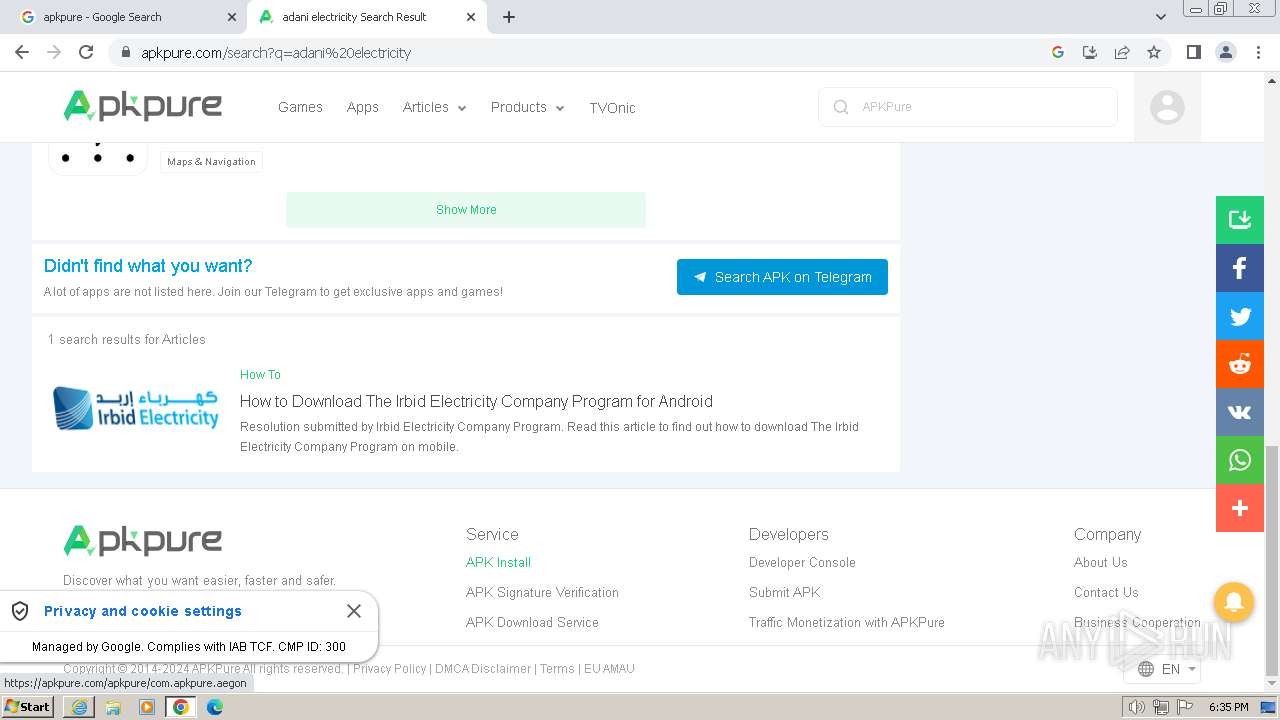Screen dimensions: 1280x720
Task: Open Contact Us link
Action: point(1106,592)
